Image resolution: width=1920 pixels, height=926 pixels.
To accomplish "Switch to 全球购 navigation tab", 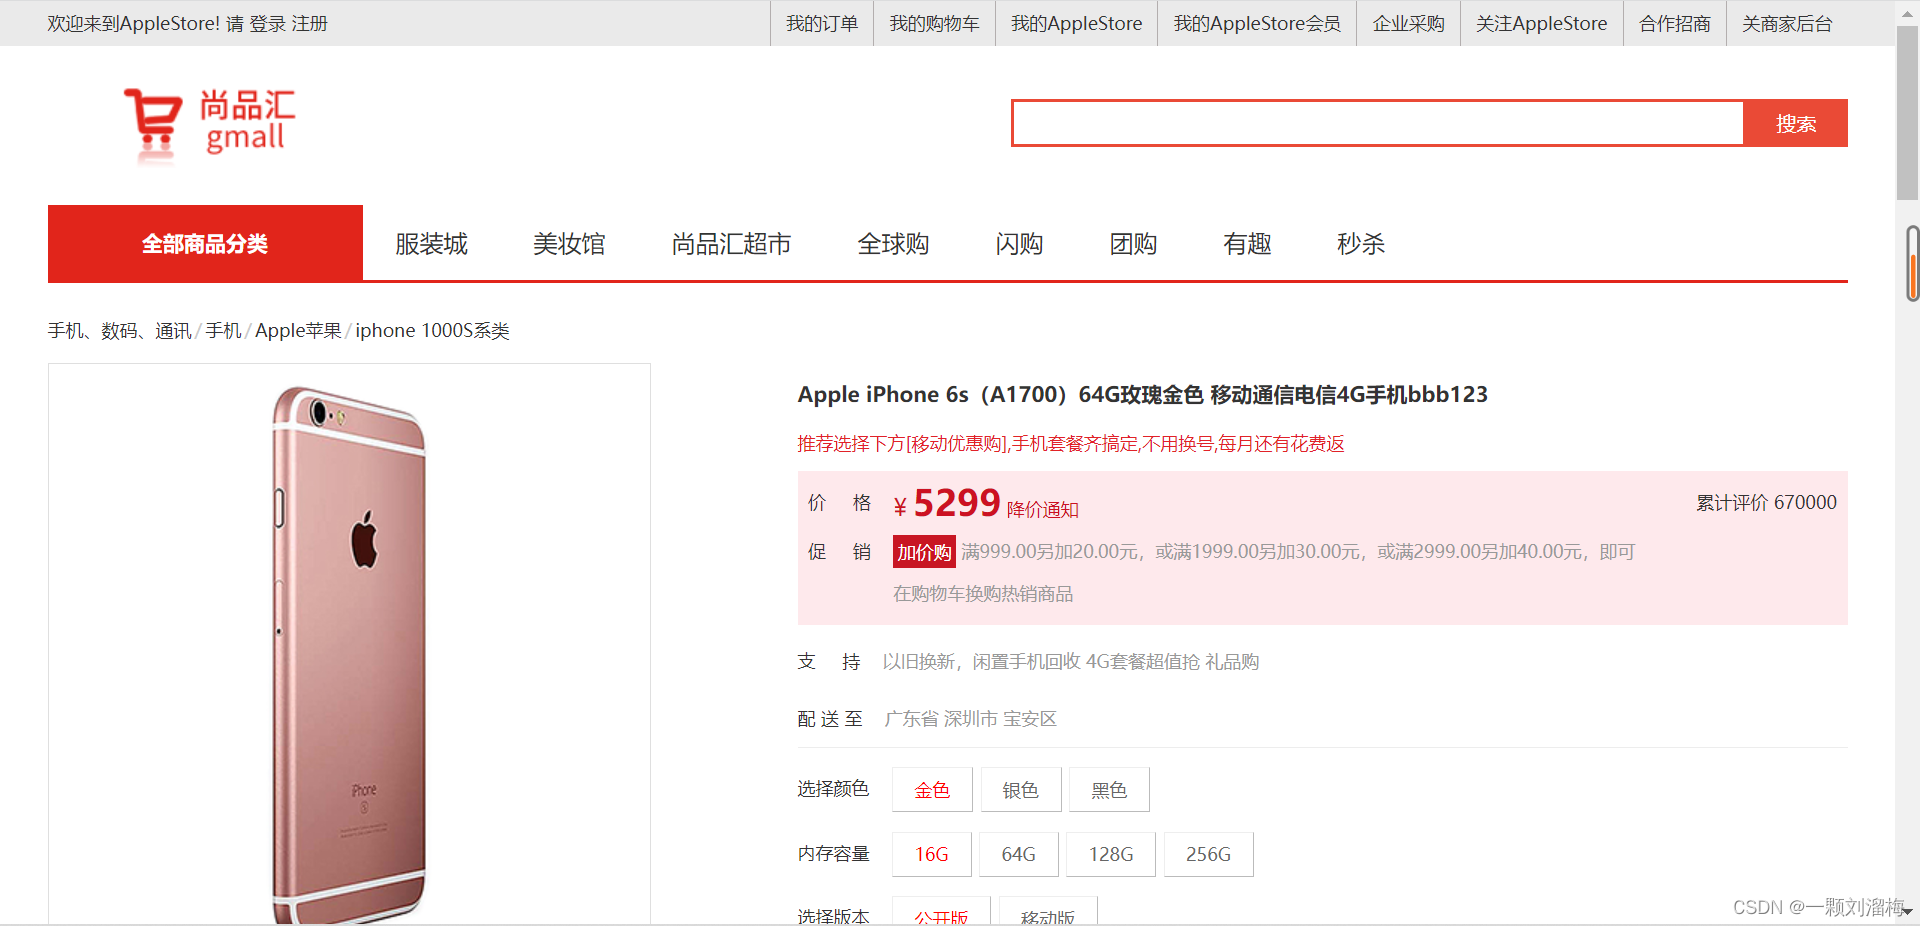I will click(893, 244).
